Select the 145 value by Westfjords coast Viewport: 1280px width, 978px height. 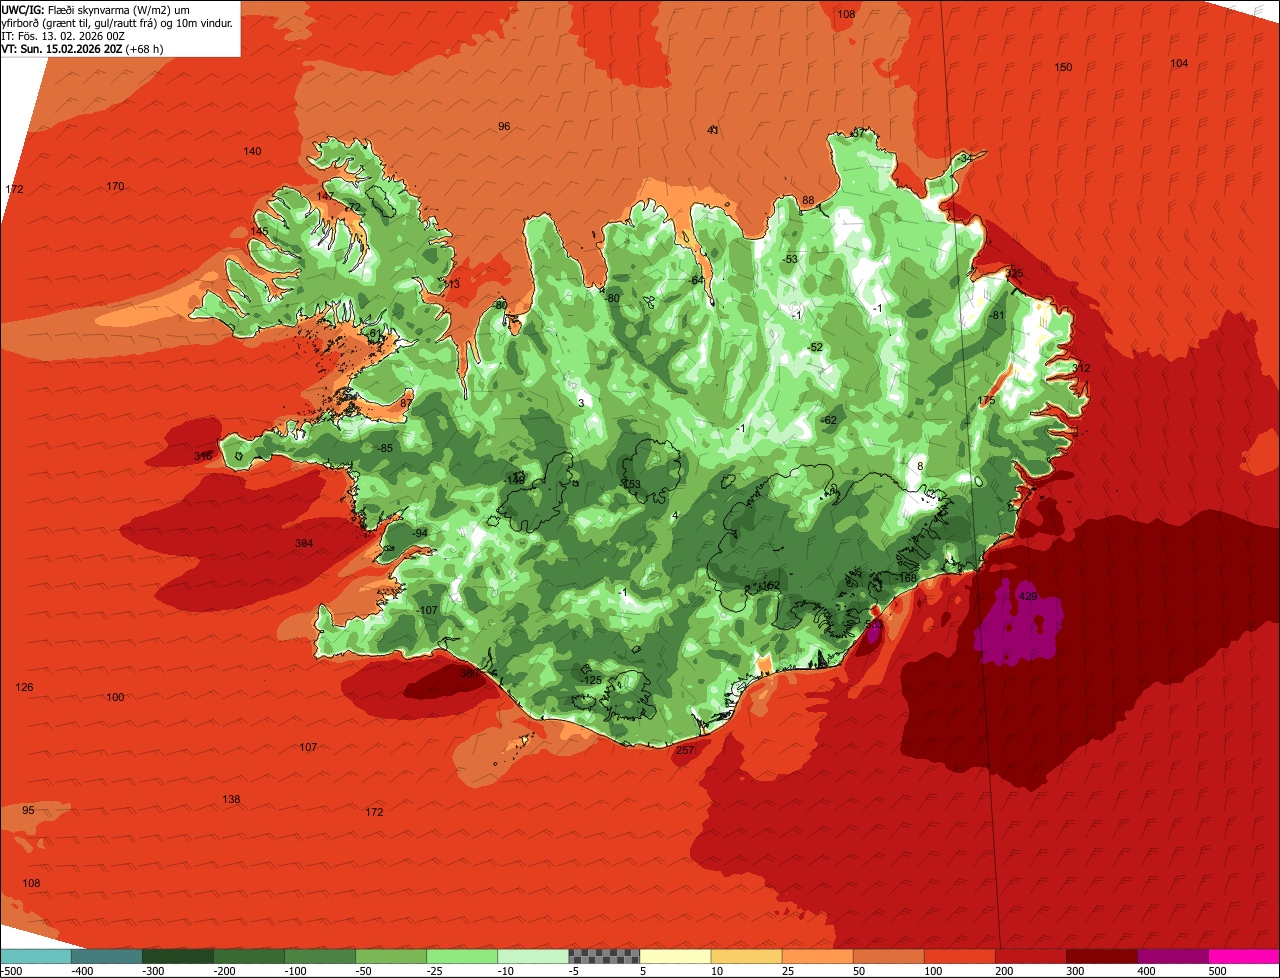point(259,231)
